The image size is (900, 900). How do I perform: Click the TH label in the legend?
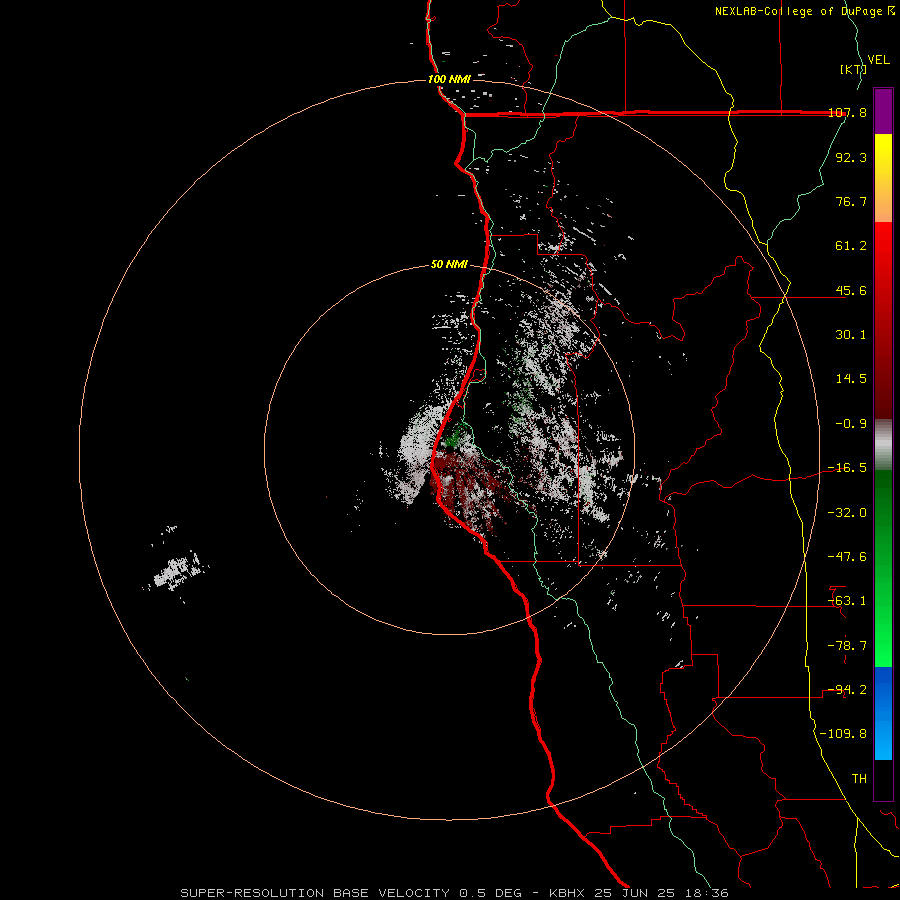click(859, 779)
